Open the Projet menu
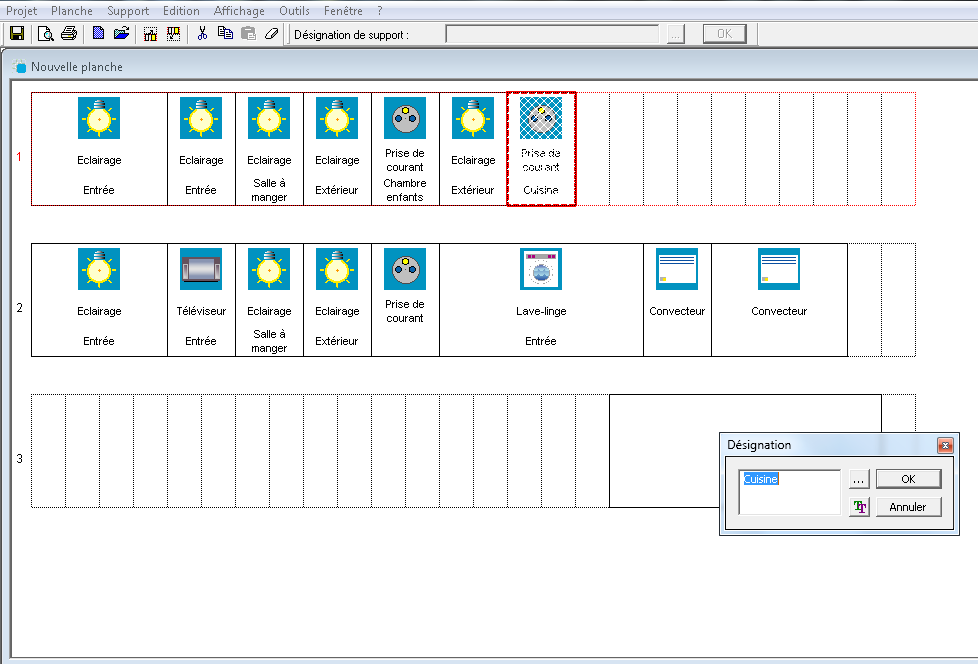The image size is (978, 664). (21, 11)
